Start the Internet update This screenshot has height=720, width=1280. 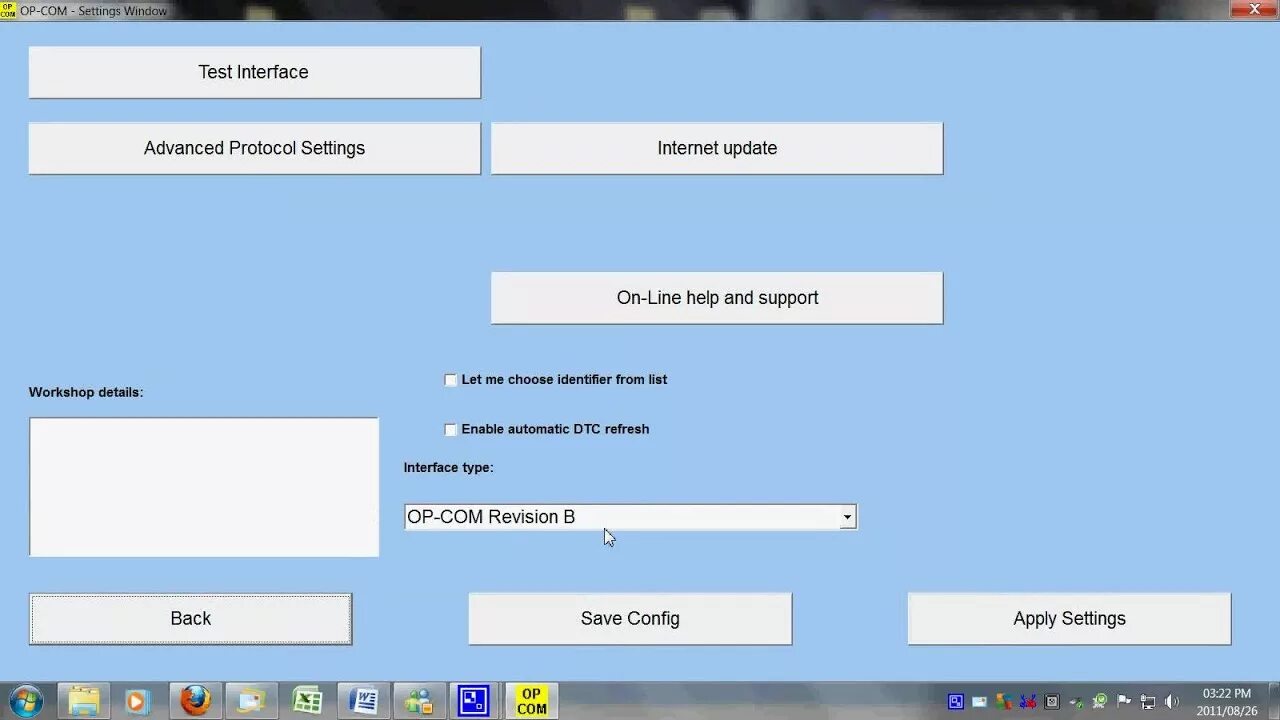tap(717, 148)
